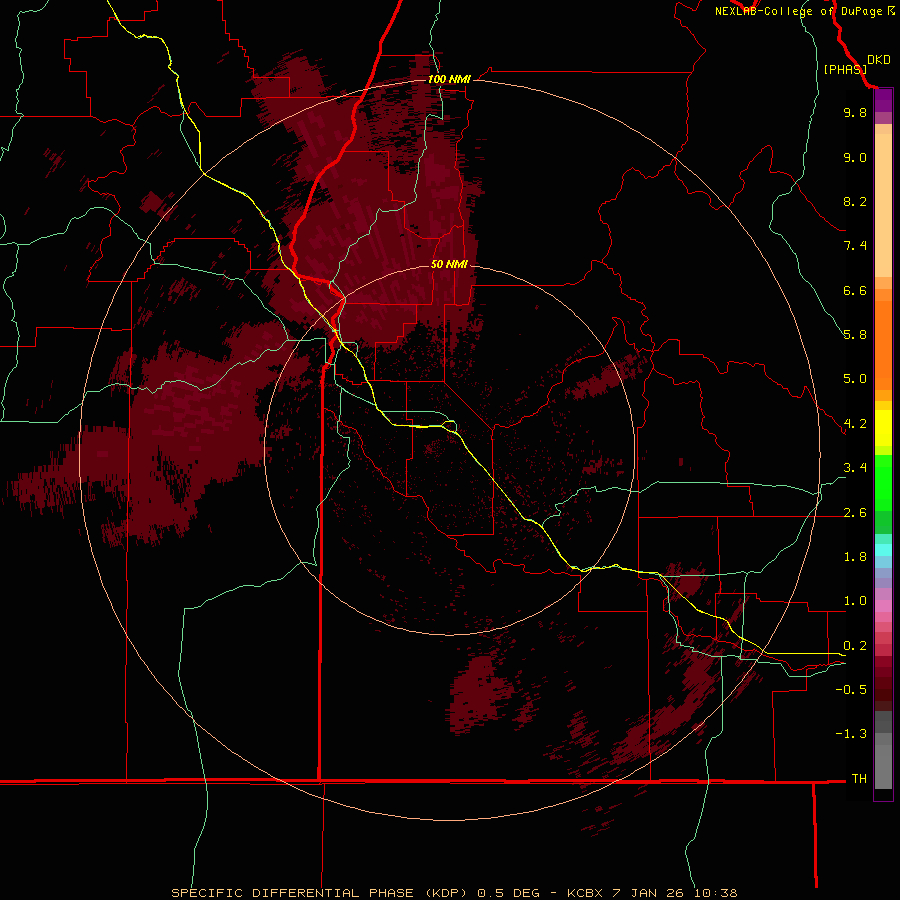Pick the orange segment of the color bar
The image size is (900, 900).
click(883, 345)
